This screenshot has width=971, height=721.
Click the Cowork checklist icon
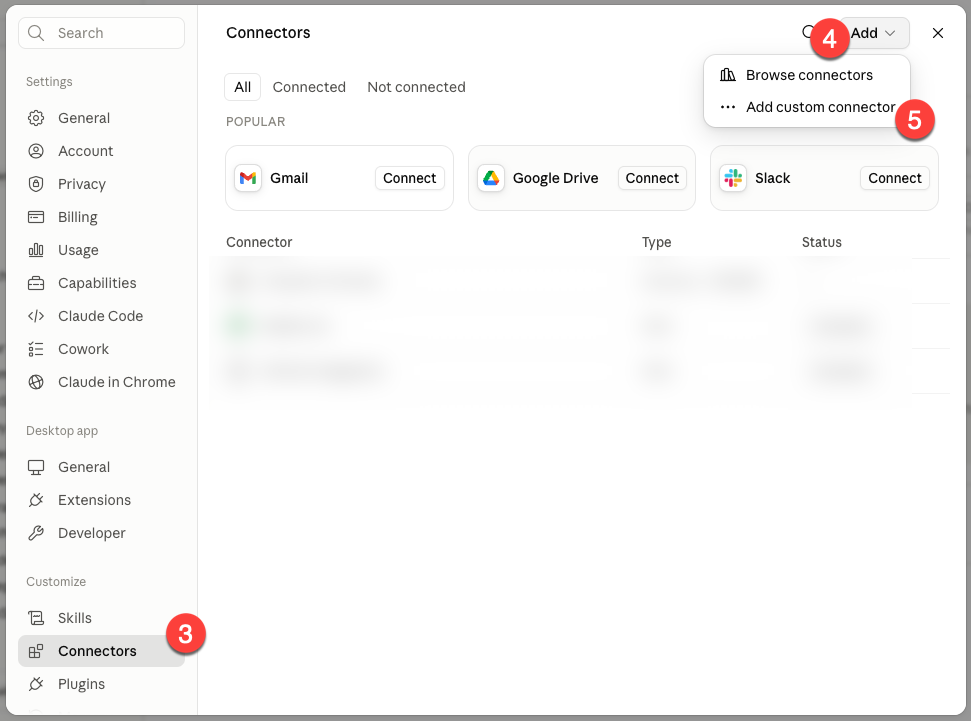pos(36,349)
